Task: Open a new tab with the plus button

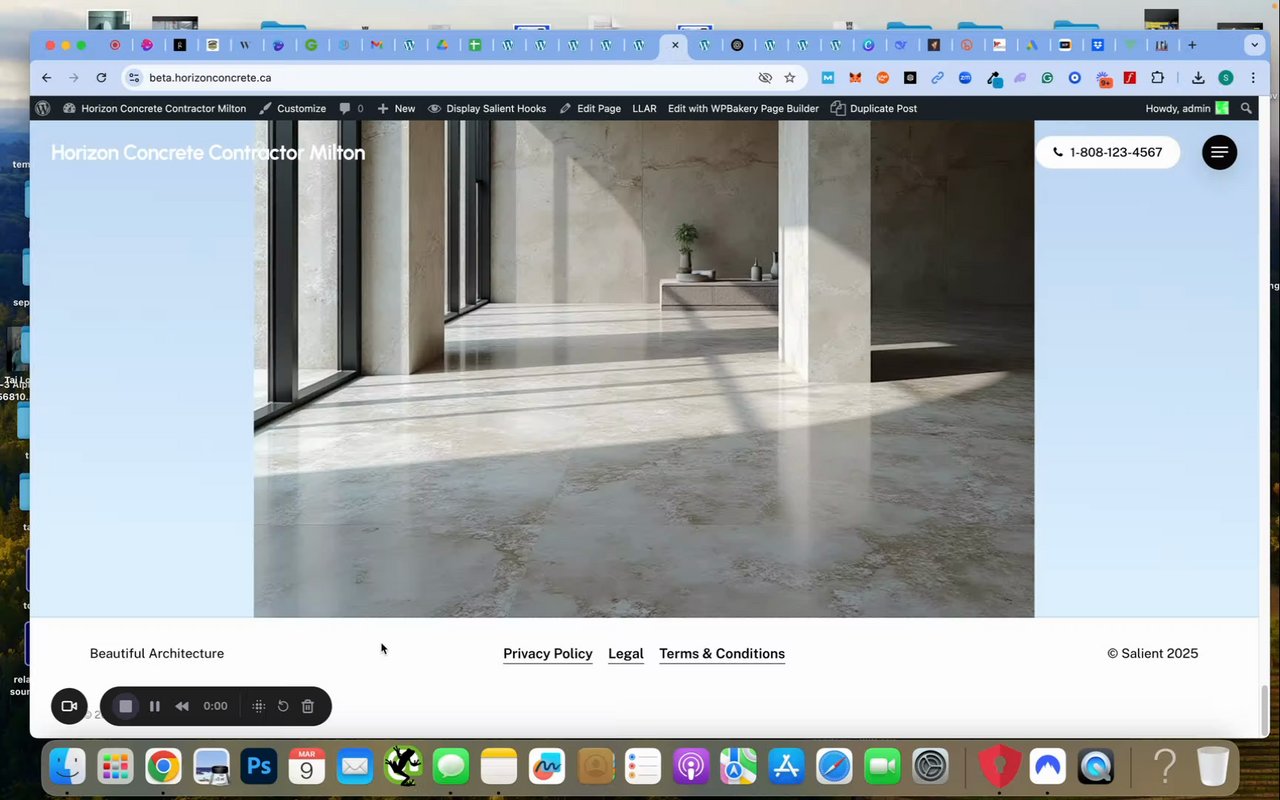Action: point(1192,45)
